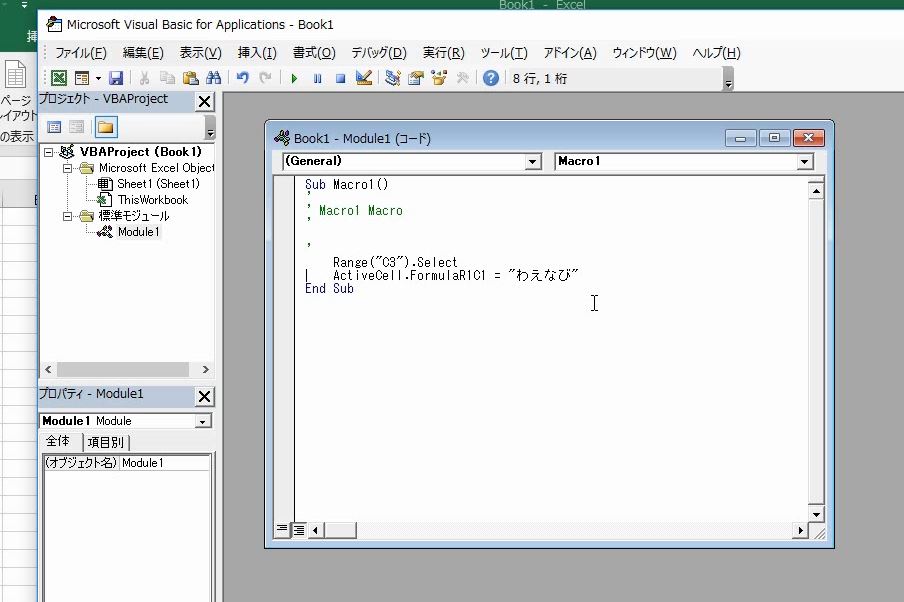The width and height of the screenshot is (904, 602).
Task: Open the Object Browser icon
Action: pyautogui.click(x=439, y=78)
